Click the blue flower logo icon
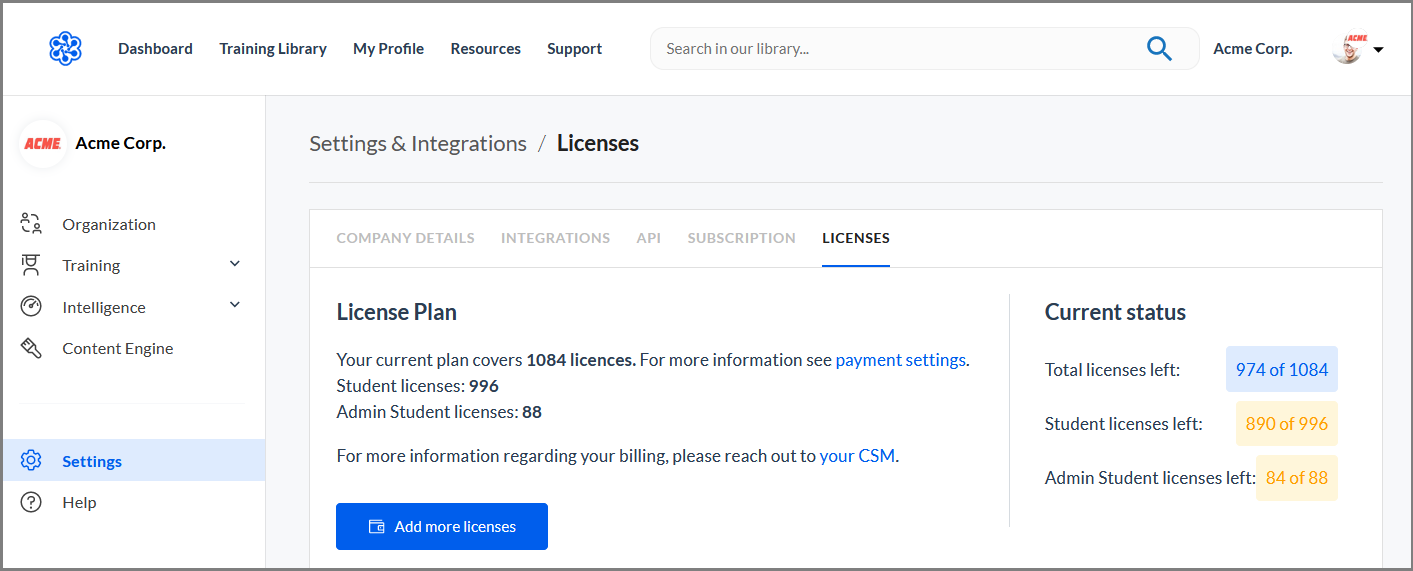Image resolution: width=1413 pixels, height=571 pixels. pos(66,48)
